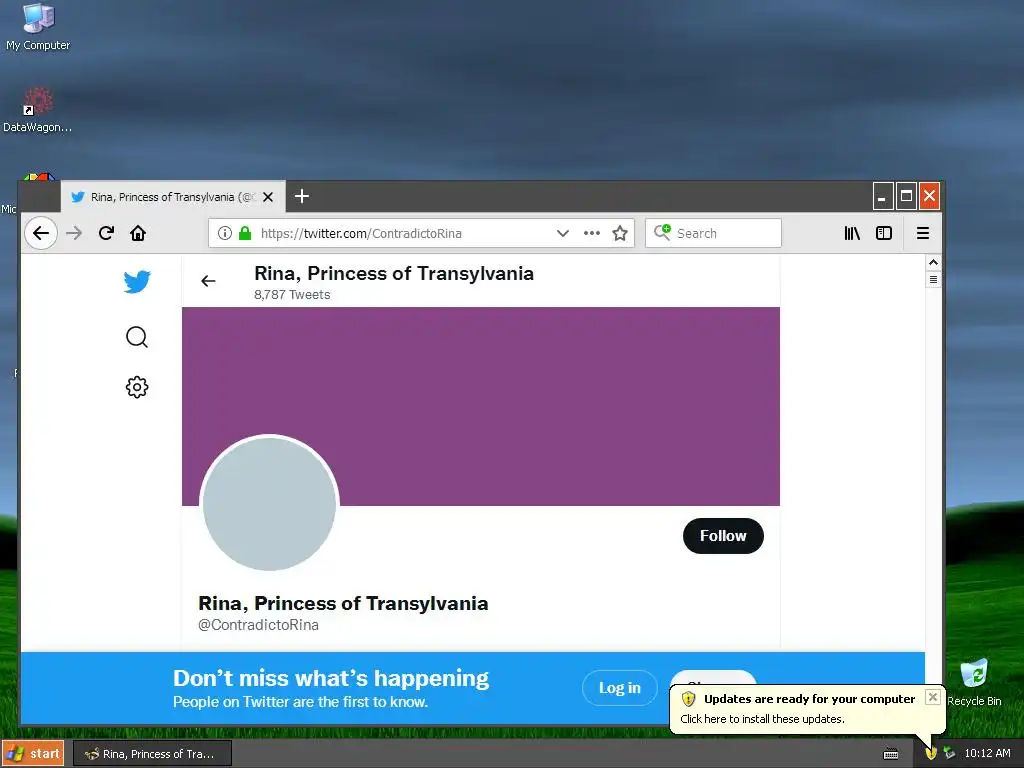The width and height of the screenshot is (1024, 768).
Task: Toggle the browser sidebar view
Action: (884, 233)
